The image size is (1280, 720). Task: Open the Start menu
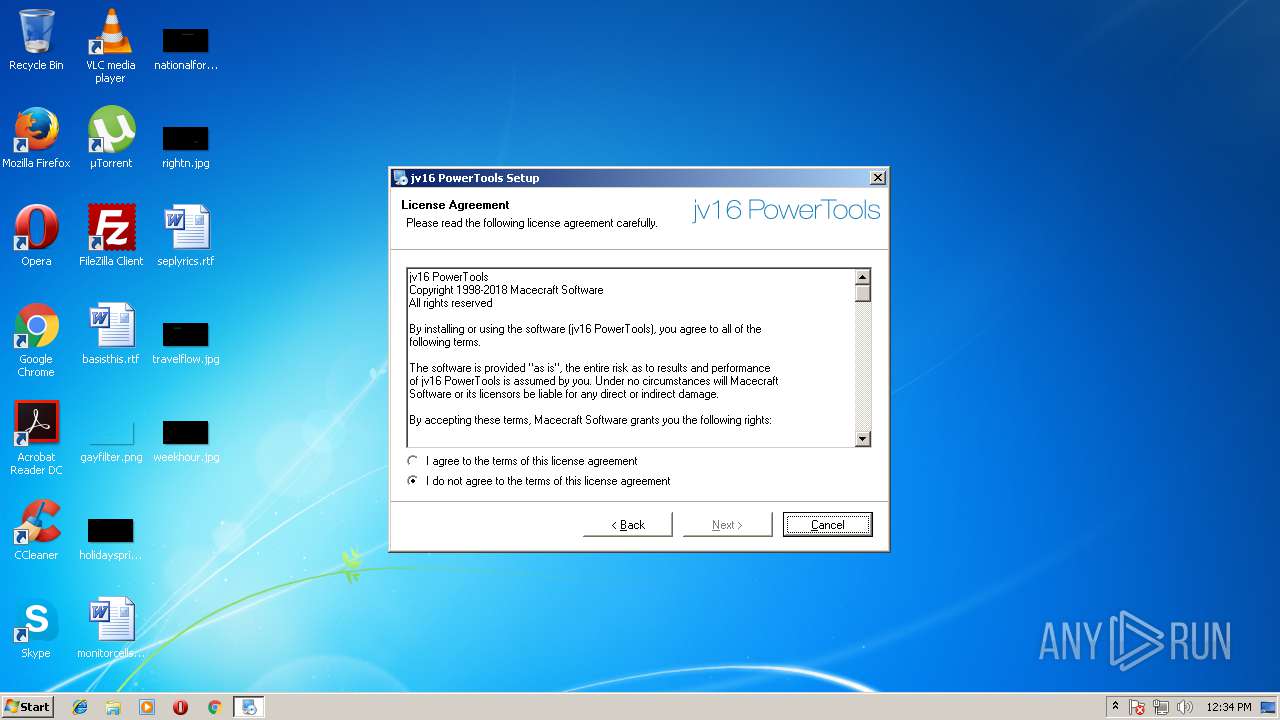(28, 707)
